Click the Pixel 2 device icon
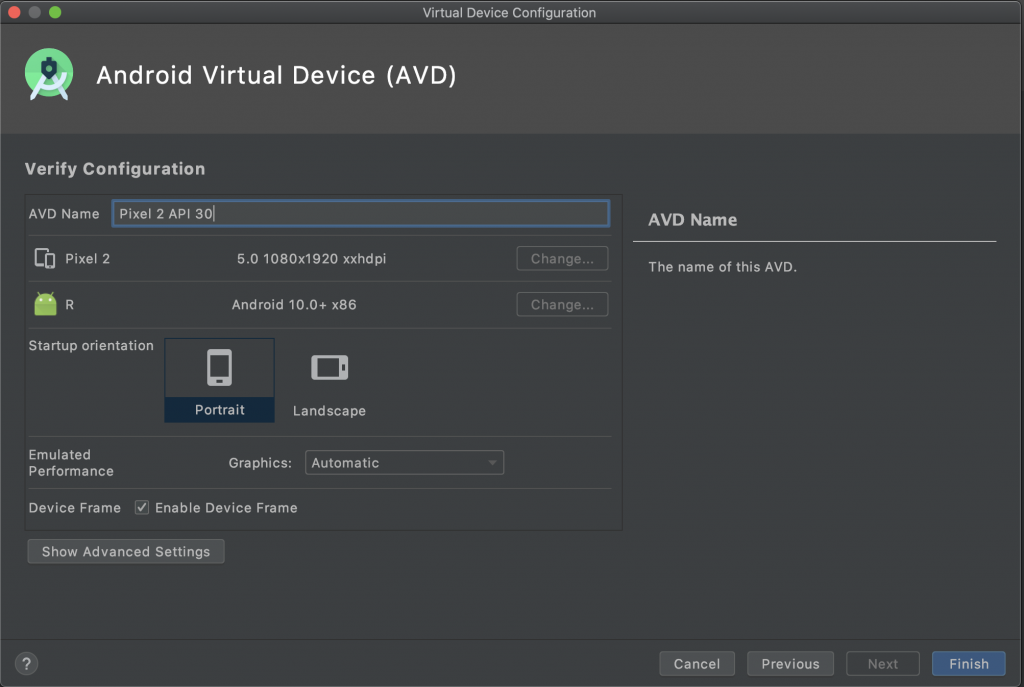Viewport: 1024px width, 687px height. point(44,259)
